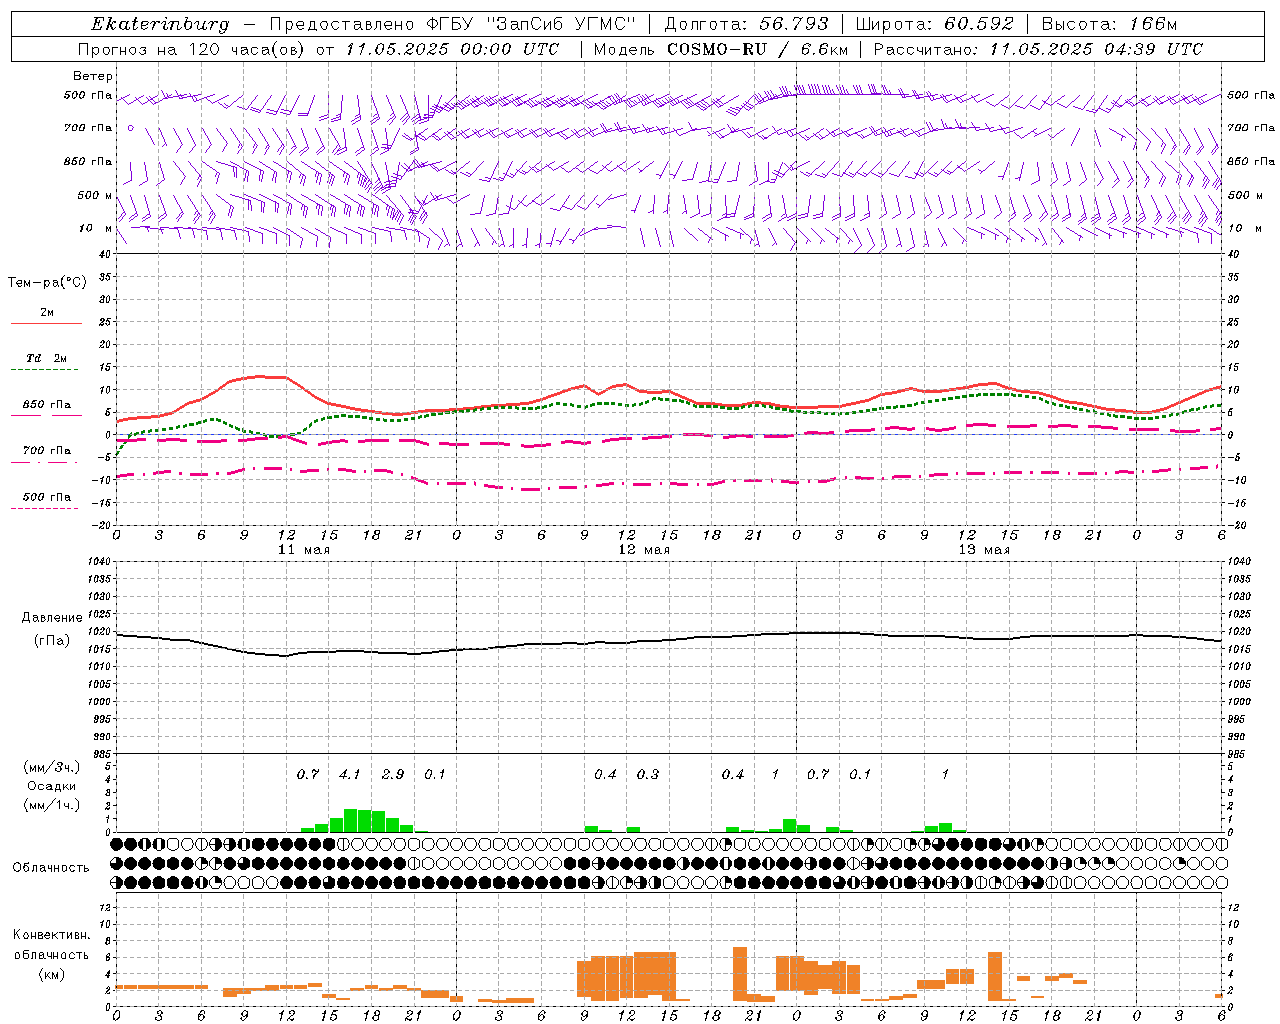Select the 11 мая date label

(304, 550)
